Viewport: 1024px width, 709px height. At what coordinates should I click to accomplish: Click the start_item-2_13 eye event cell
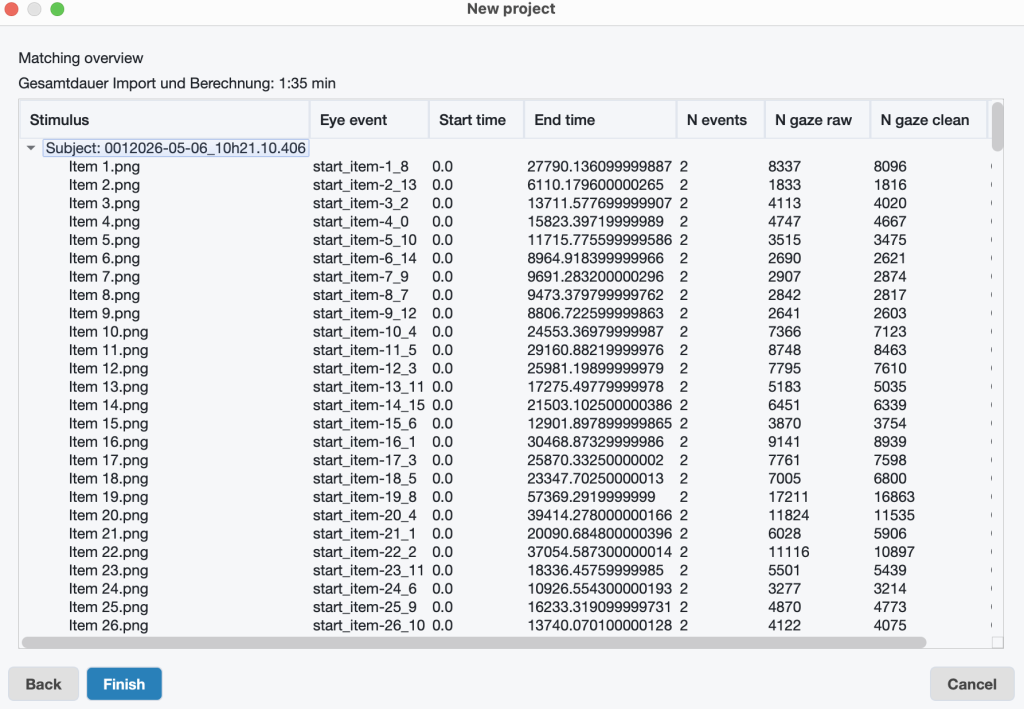[364, 185]
